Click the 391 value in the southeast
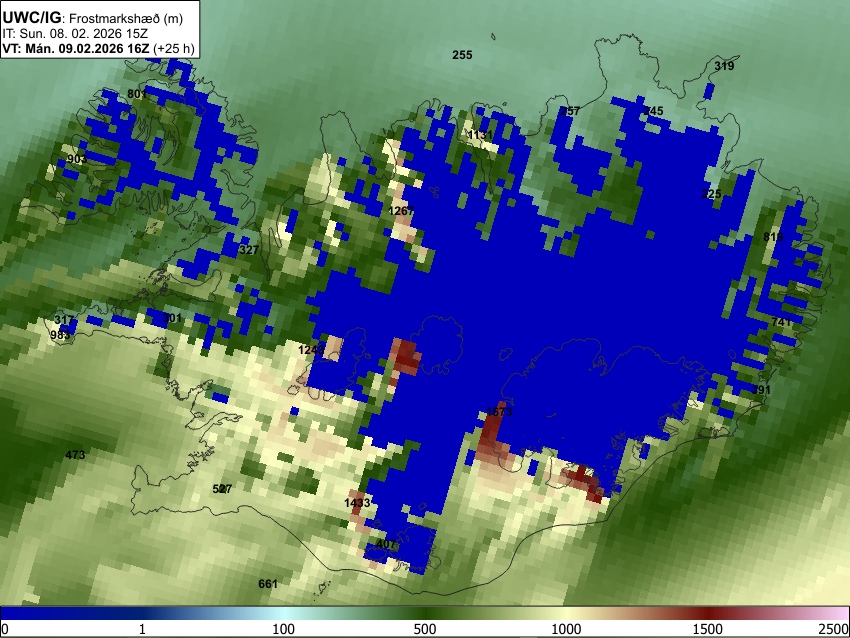Viewport: 850px width, 638px height. (761, 390)
